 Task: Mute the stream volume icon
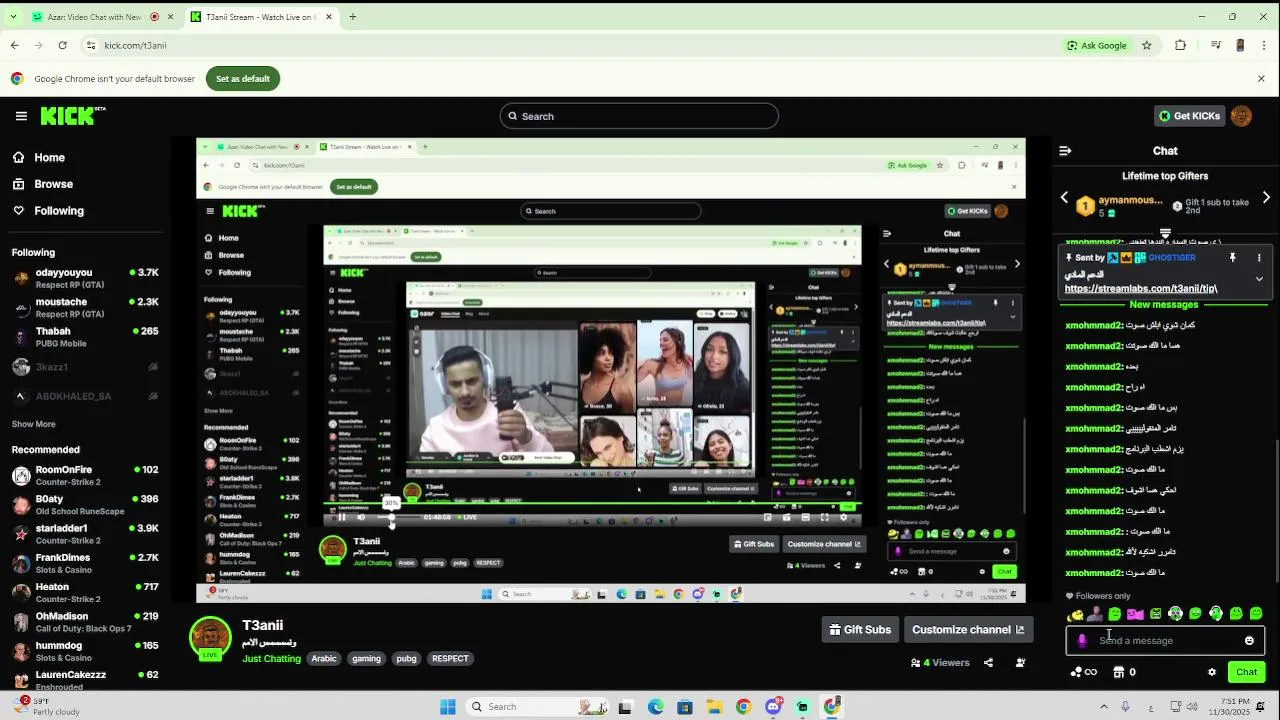click(361, 517)
